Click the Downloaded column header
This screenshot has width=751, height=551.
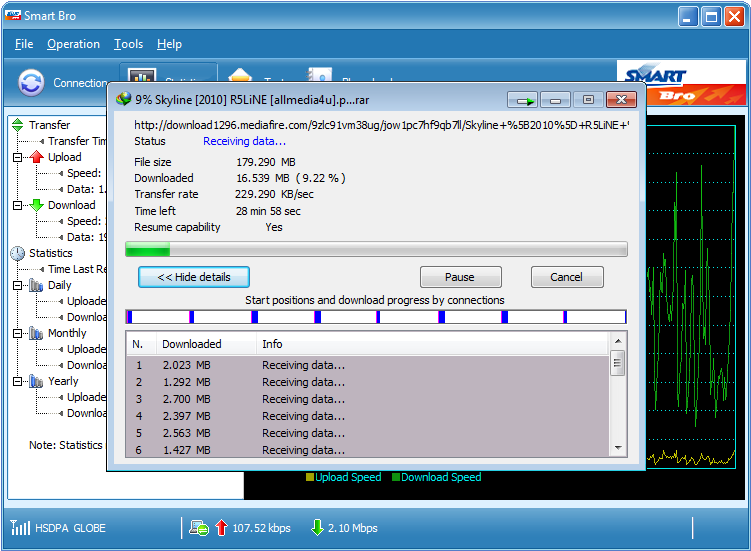click(206, 344)
